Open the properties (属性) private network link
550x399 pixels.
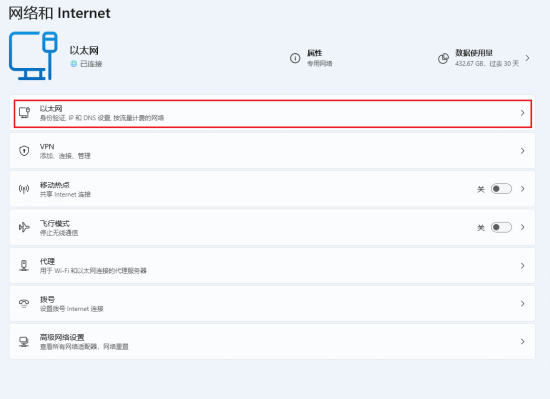(311, 58)
